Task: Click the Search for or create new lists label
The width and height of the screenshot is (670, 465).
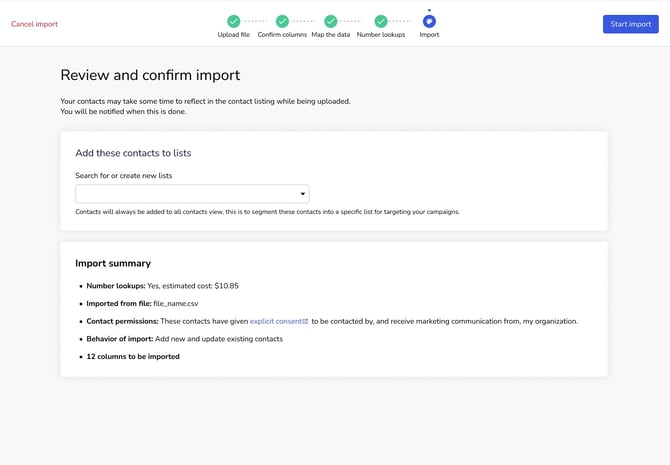Action: coord(123,176)
